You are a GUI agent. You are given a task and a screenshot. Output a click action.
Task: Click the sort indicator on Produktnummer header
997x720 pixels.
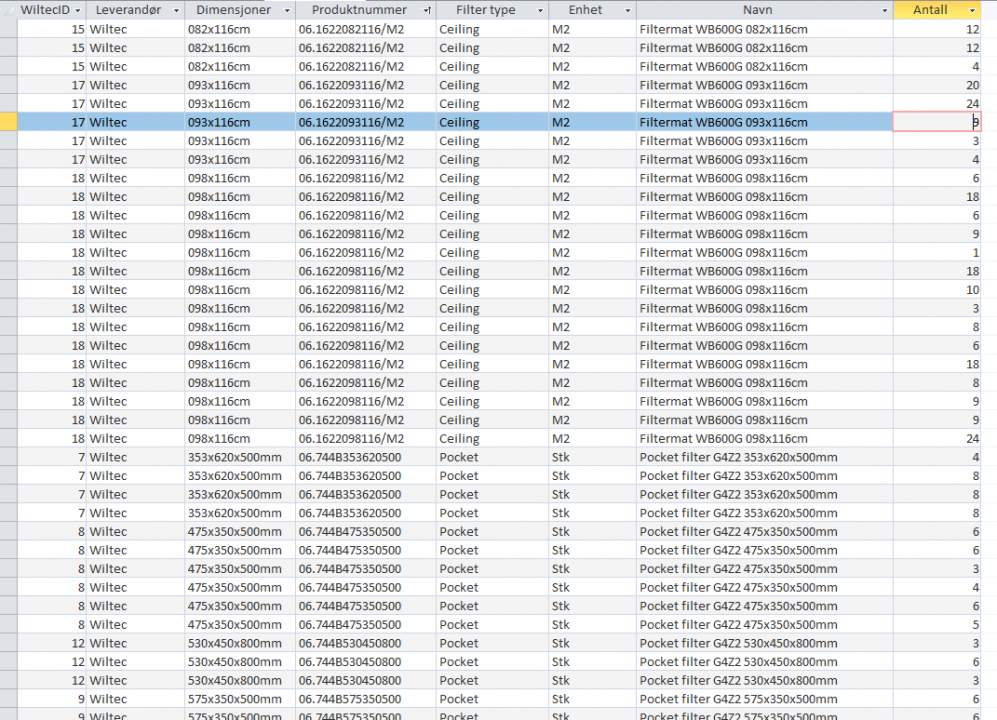tap(430, 10)
